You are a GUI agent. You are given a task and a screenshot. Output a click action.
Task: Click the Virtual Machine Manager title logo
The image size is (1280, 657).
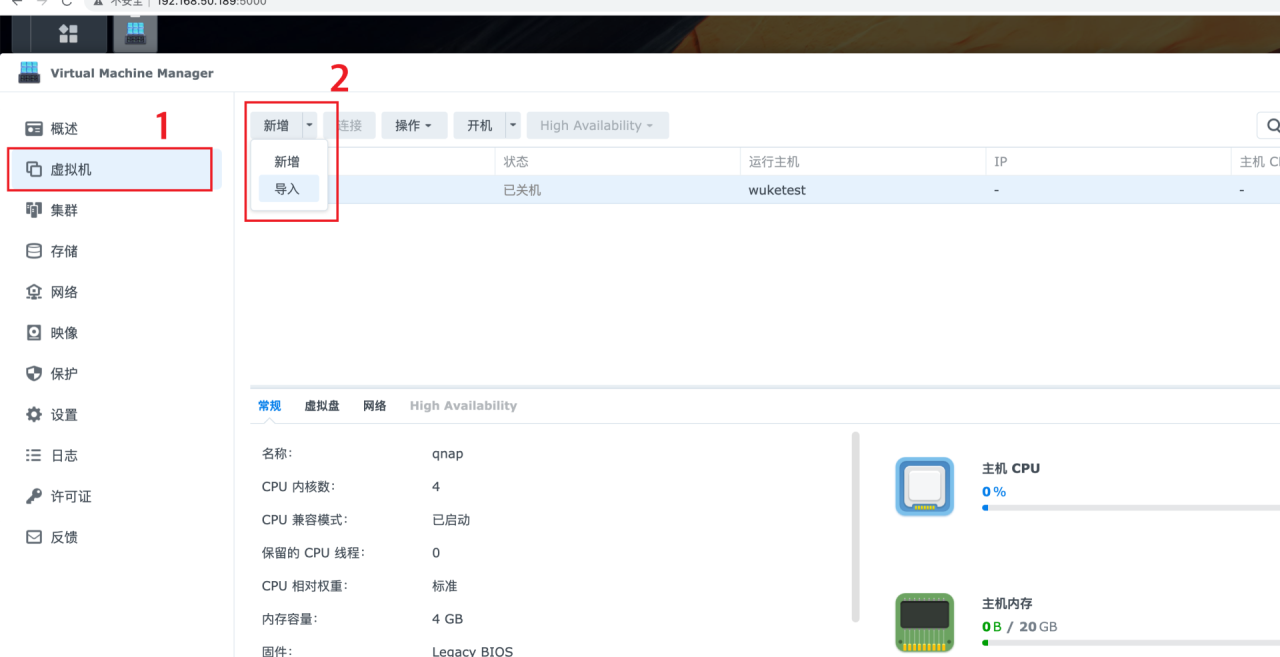(x=29, y=73)
